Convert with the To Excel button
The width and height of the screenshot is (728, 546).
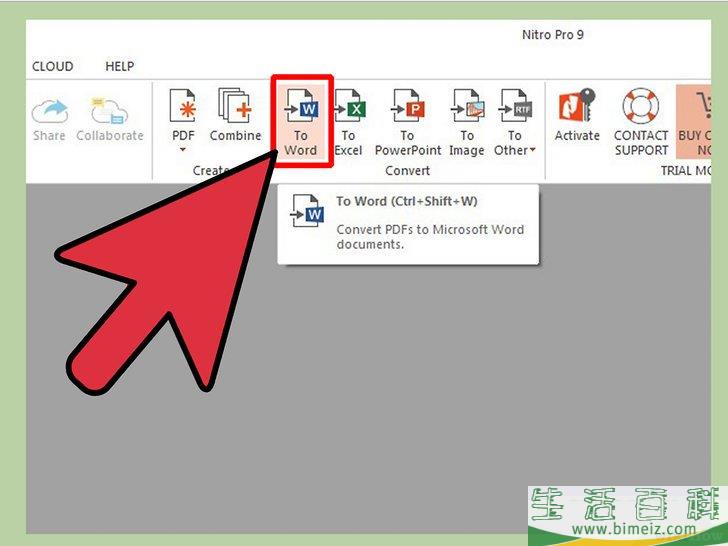click(x=348, y=123)
